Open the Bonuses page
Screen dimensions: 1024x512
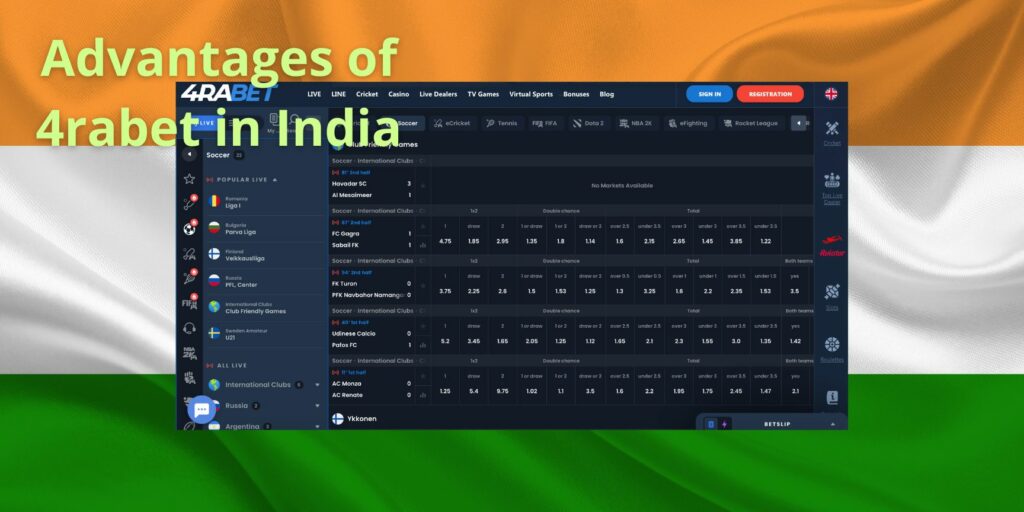[x=576, y=94]
